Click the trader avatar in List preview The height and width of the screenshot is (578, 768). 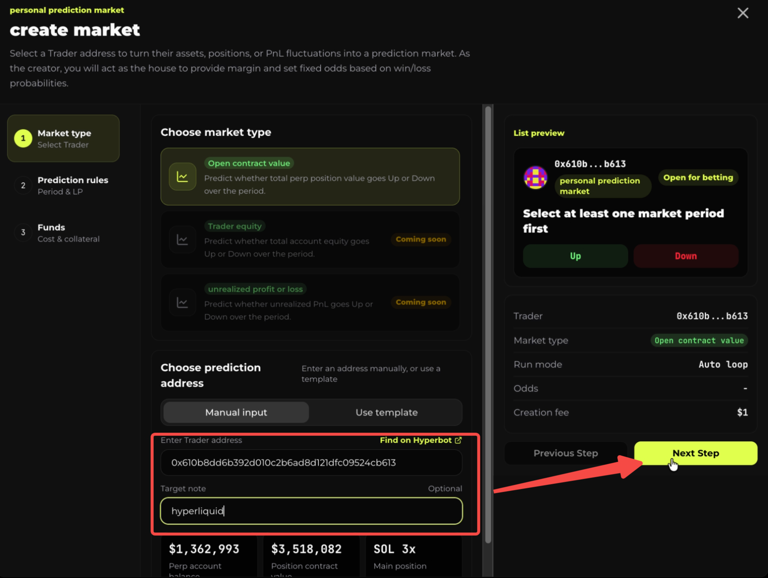(535, 177)
